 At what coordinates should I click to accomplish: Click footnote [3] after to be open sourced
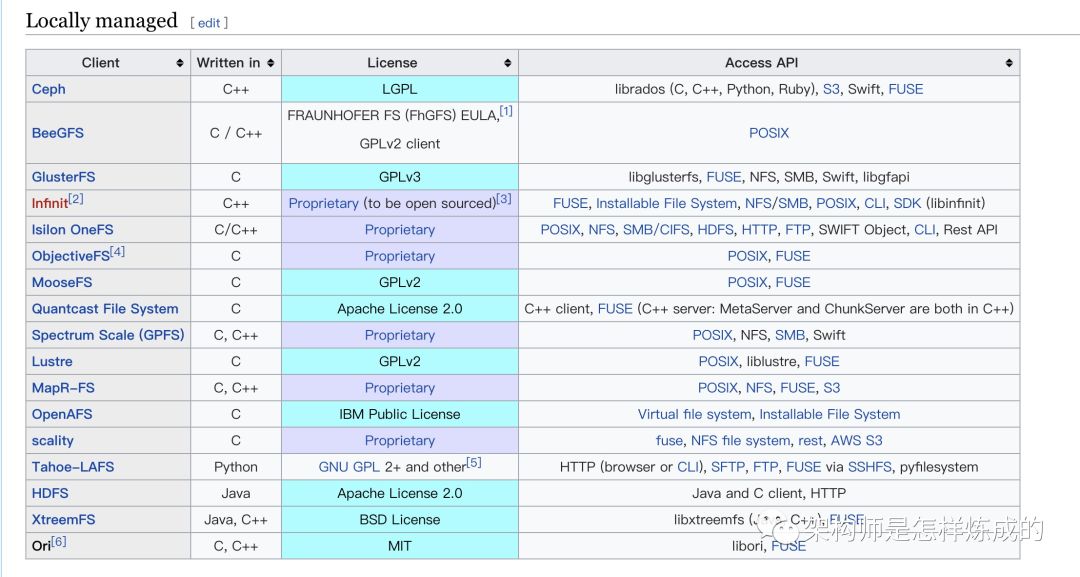(504, 198)
